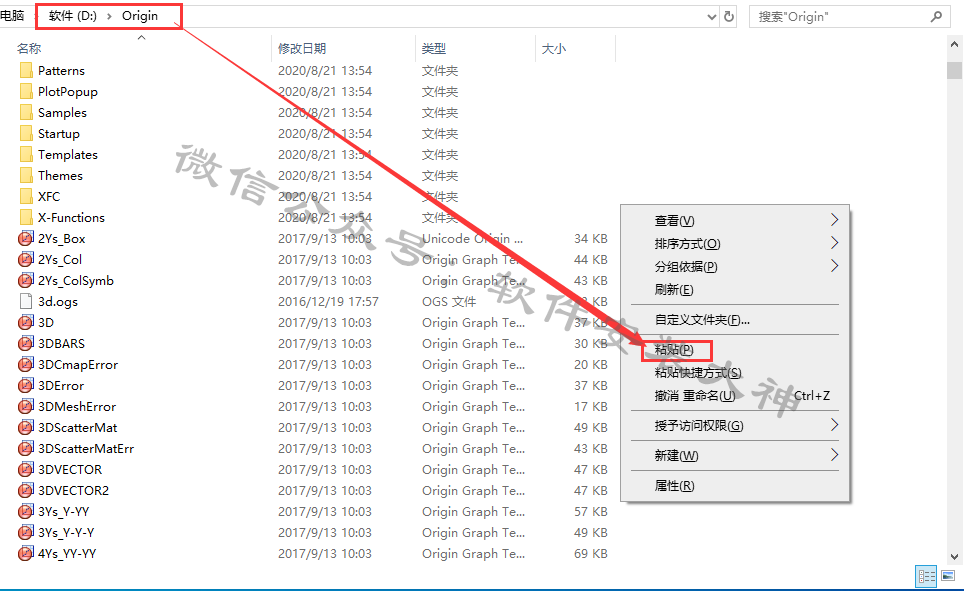Click the 3DScatterMat Origin template icon
The width and height of the screenshot is (964, 591).
[26, 427]
